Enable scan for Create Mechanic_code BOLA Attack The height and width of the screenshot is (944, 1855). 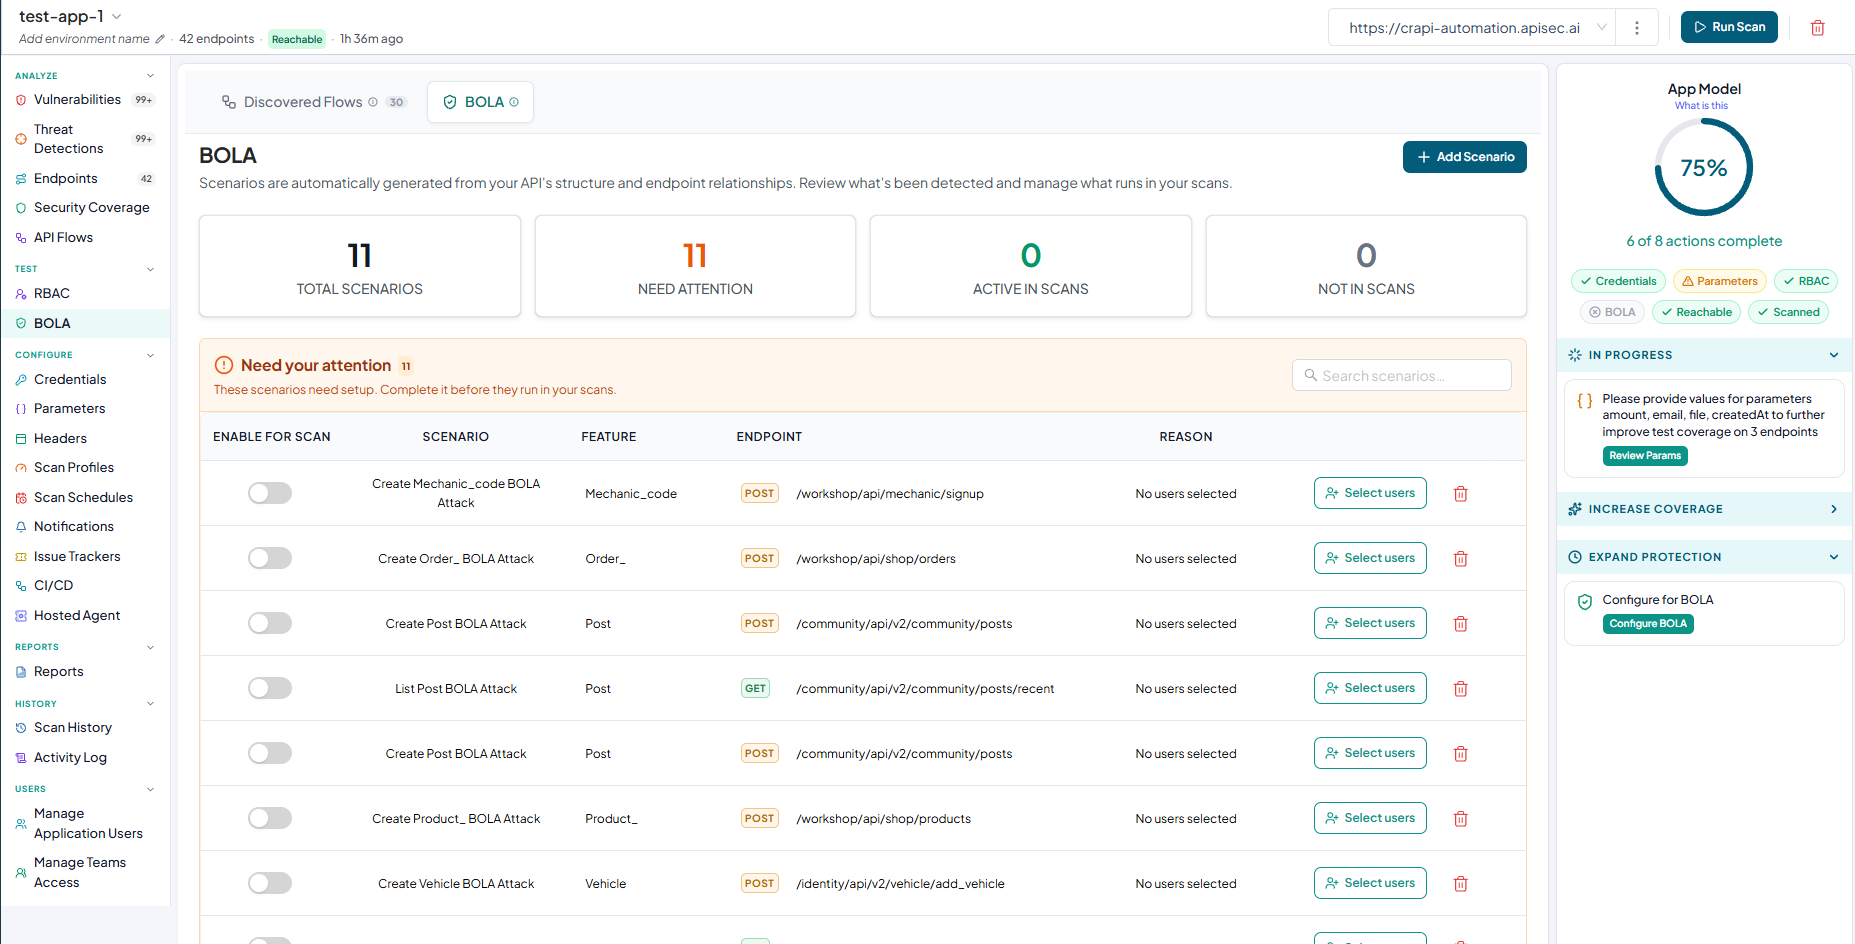point(270,493)
